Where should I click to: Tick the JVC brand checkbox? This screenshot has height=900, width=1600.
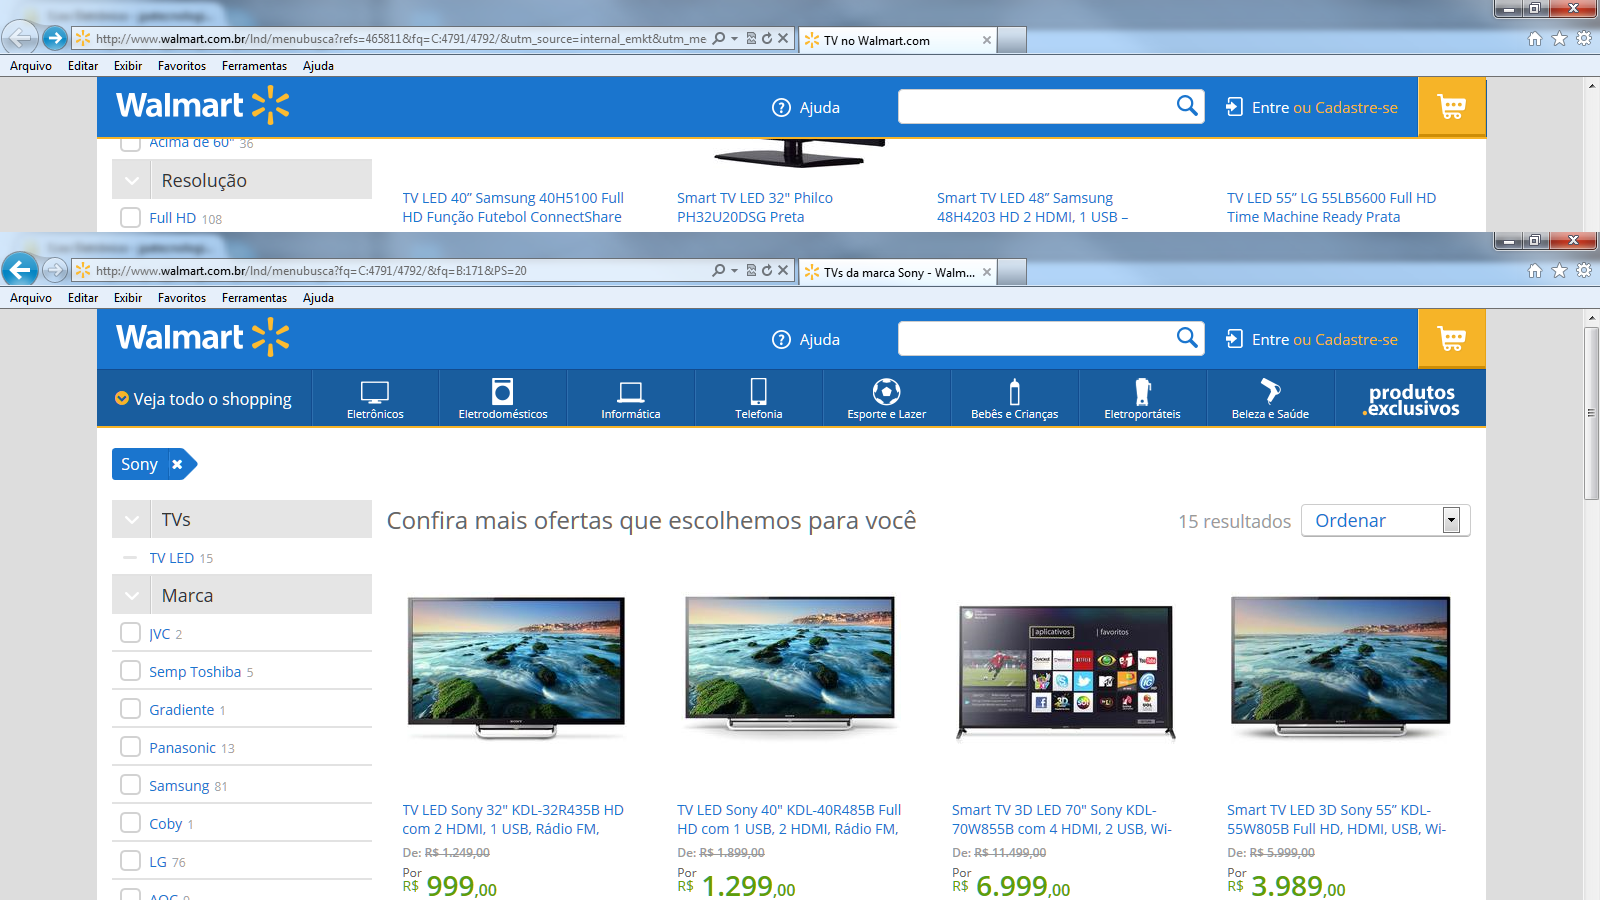pyautogui.click(x=130, y=633)
